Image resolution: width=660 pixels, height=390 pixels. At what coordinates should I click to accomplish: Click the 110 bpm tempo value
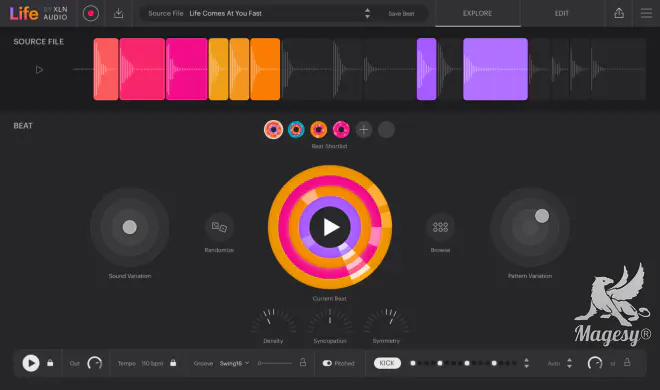coord(152,363)
